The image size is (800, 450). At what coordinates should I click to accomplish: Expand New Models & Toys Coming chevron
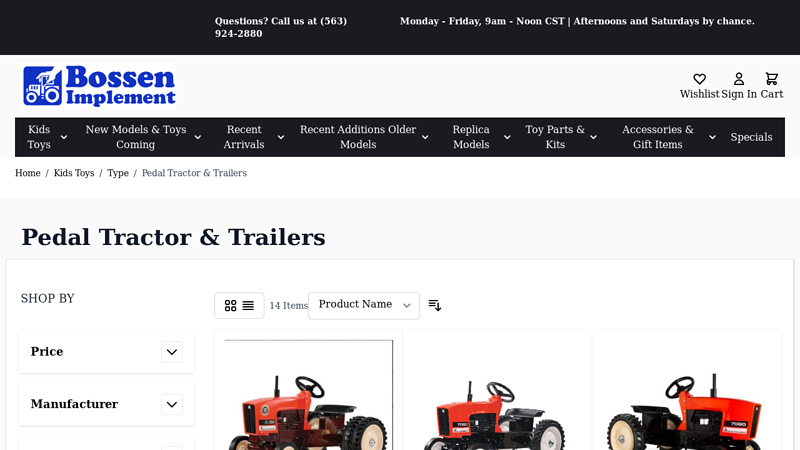[197, 137]
